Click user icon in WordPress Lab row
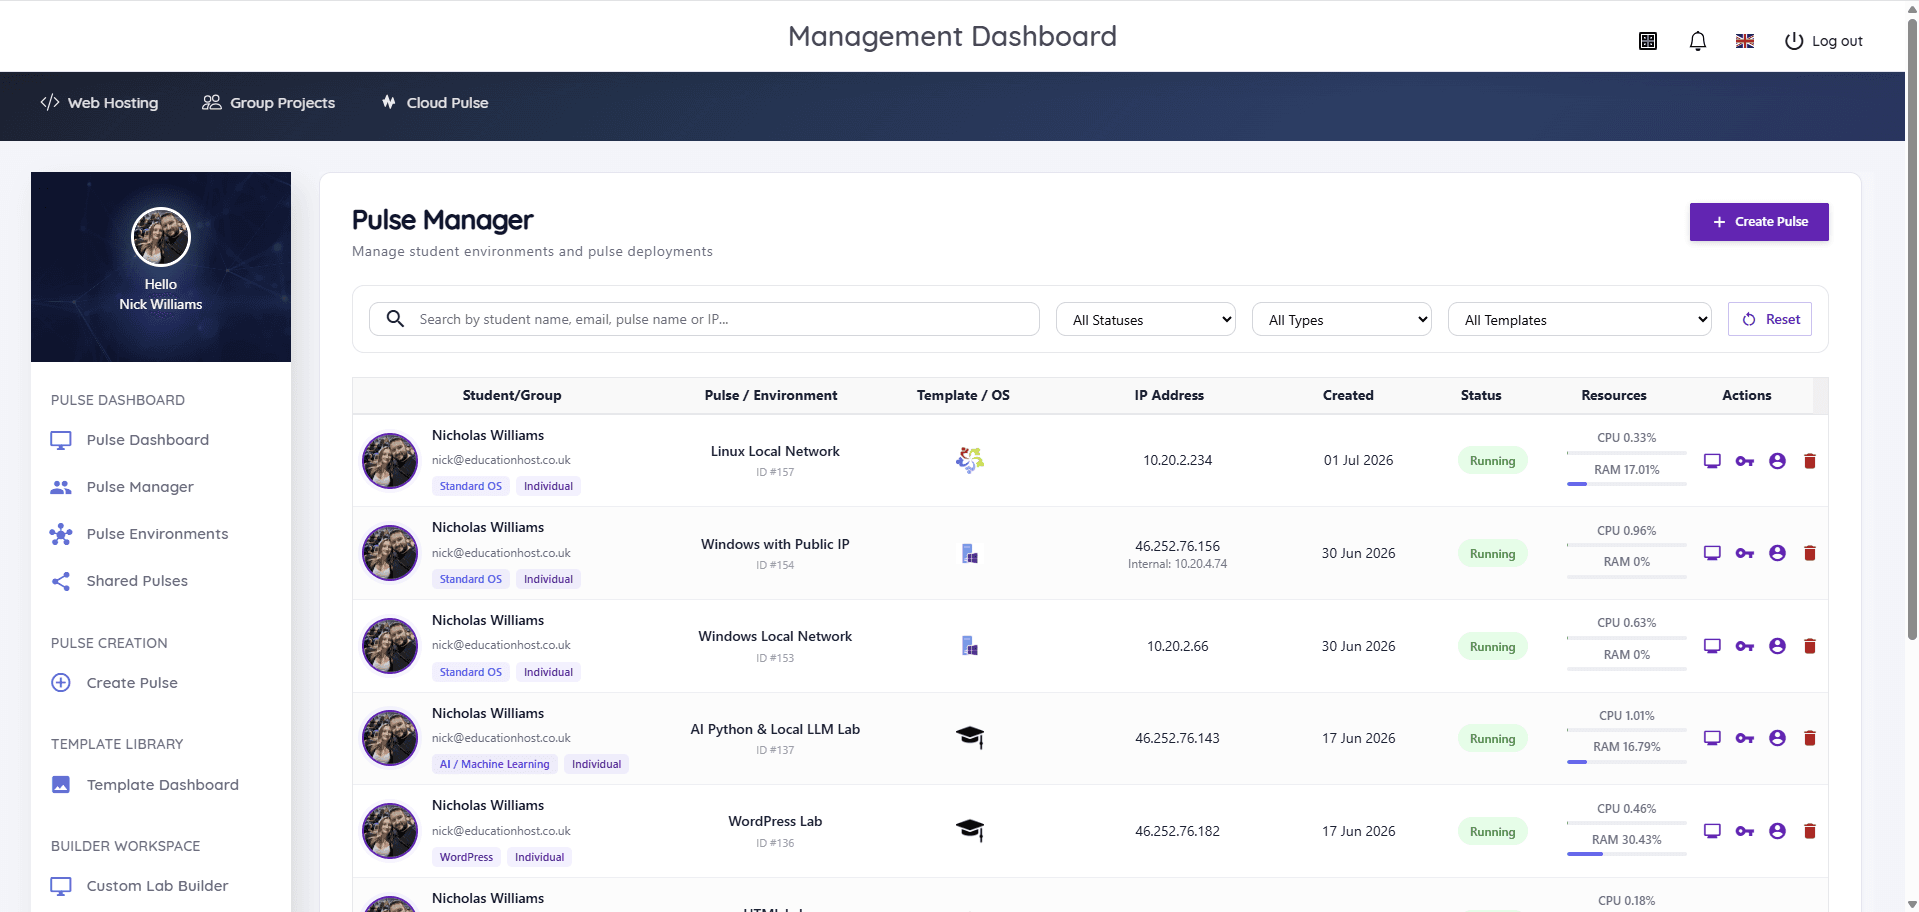The width and height of the screenshot is (1919, 912). tap(1777, 831)
